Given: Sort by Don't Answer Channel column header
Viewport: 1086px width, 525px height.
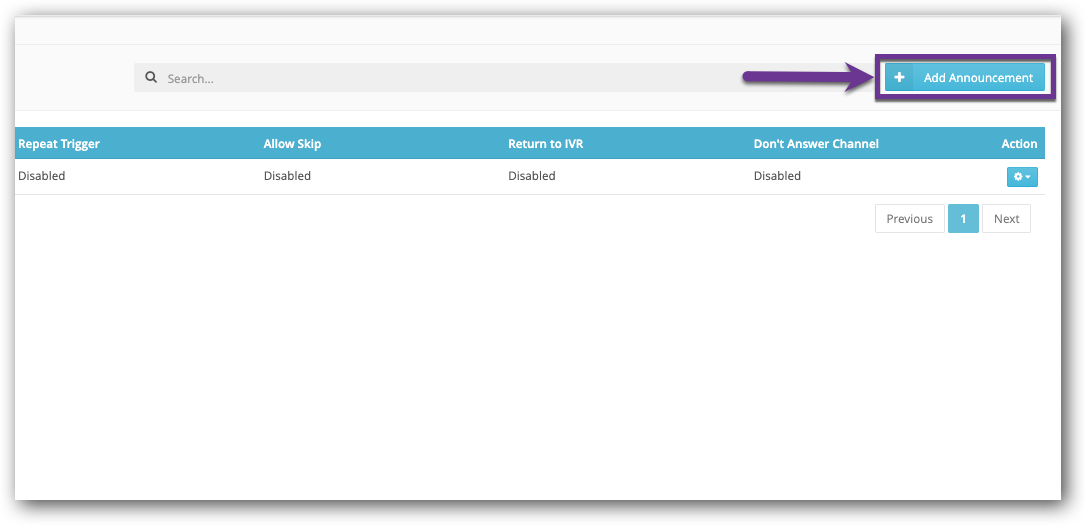Looking at the screenshot, I should click(816, 144).
